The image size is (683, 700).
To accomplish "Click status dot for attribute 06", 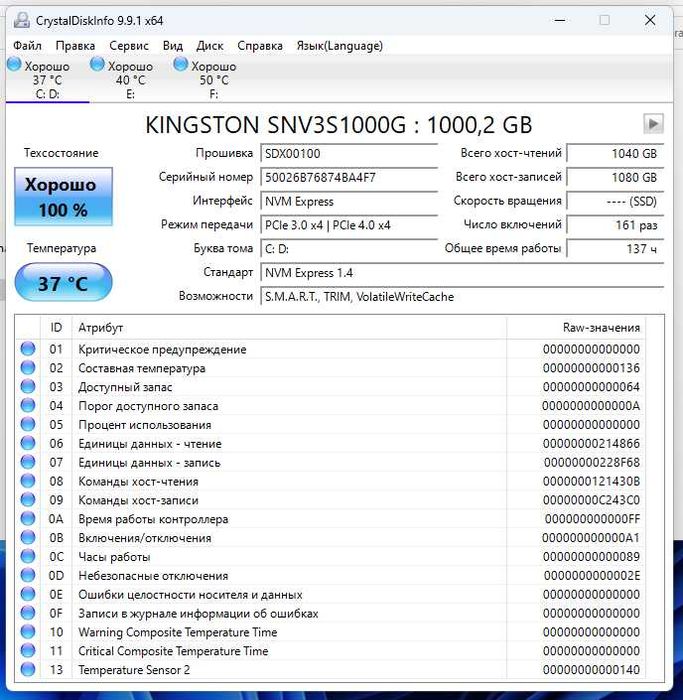I will (28, 443).
